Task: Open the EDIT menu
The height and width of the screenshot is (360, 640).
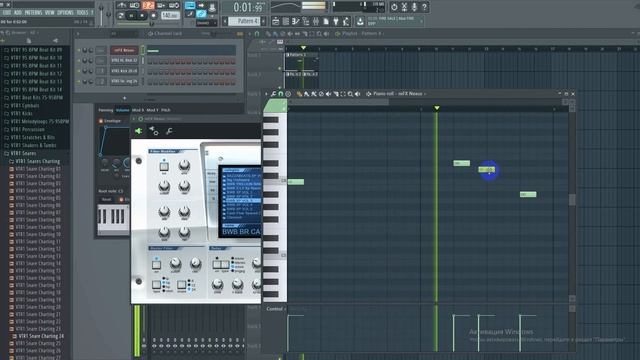Action: [7, 13]
